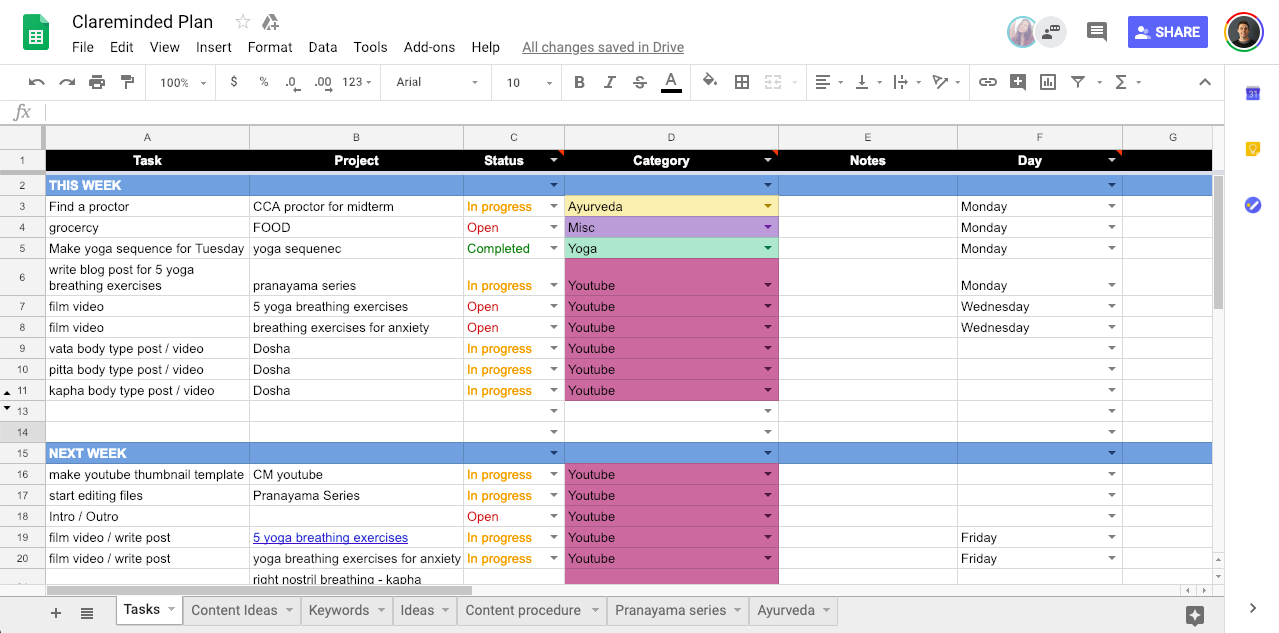Move document to Drive folder icon
The image size is (1279, 633).
click(x=270, y=22)
